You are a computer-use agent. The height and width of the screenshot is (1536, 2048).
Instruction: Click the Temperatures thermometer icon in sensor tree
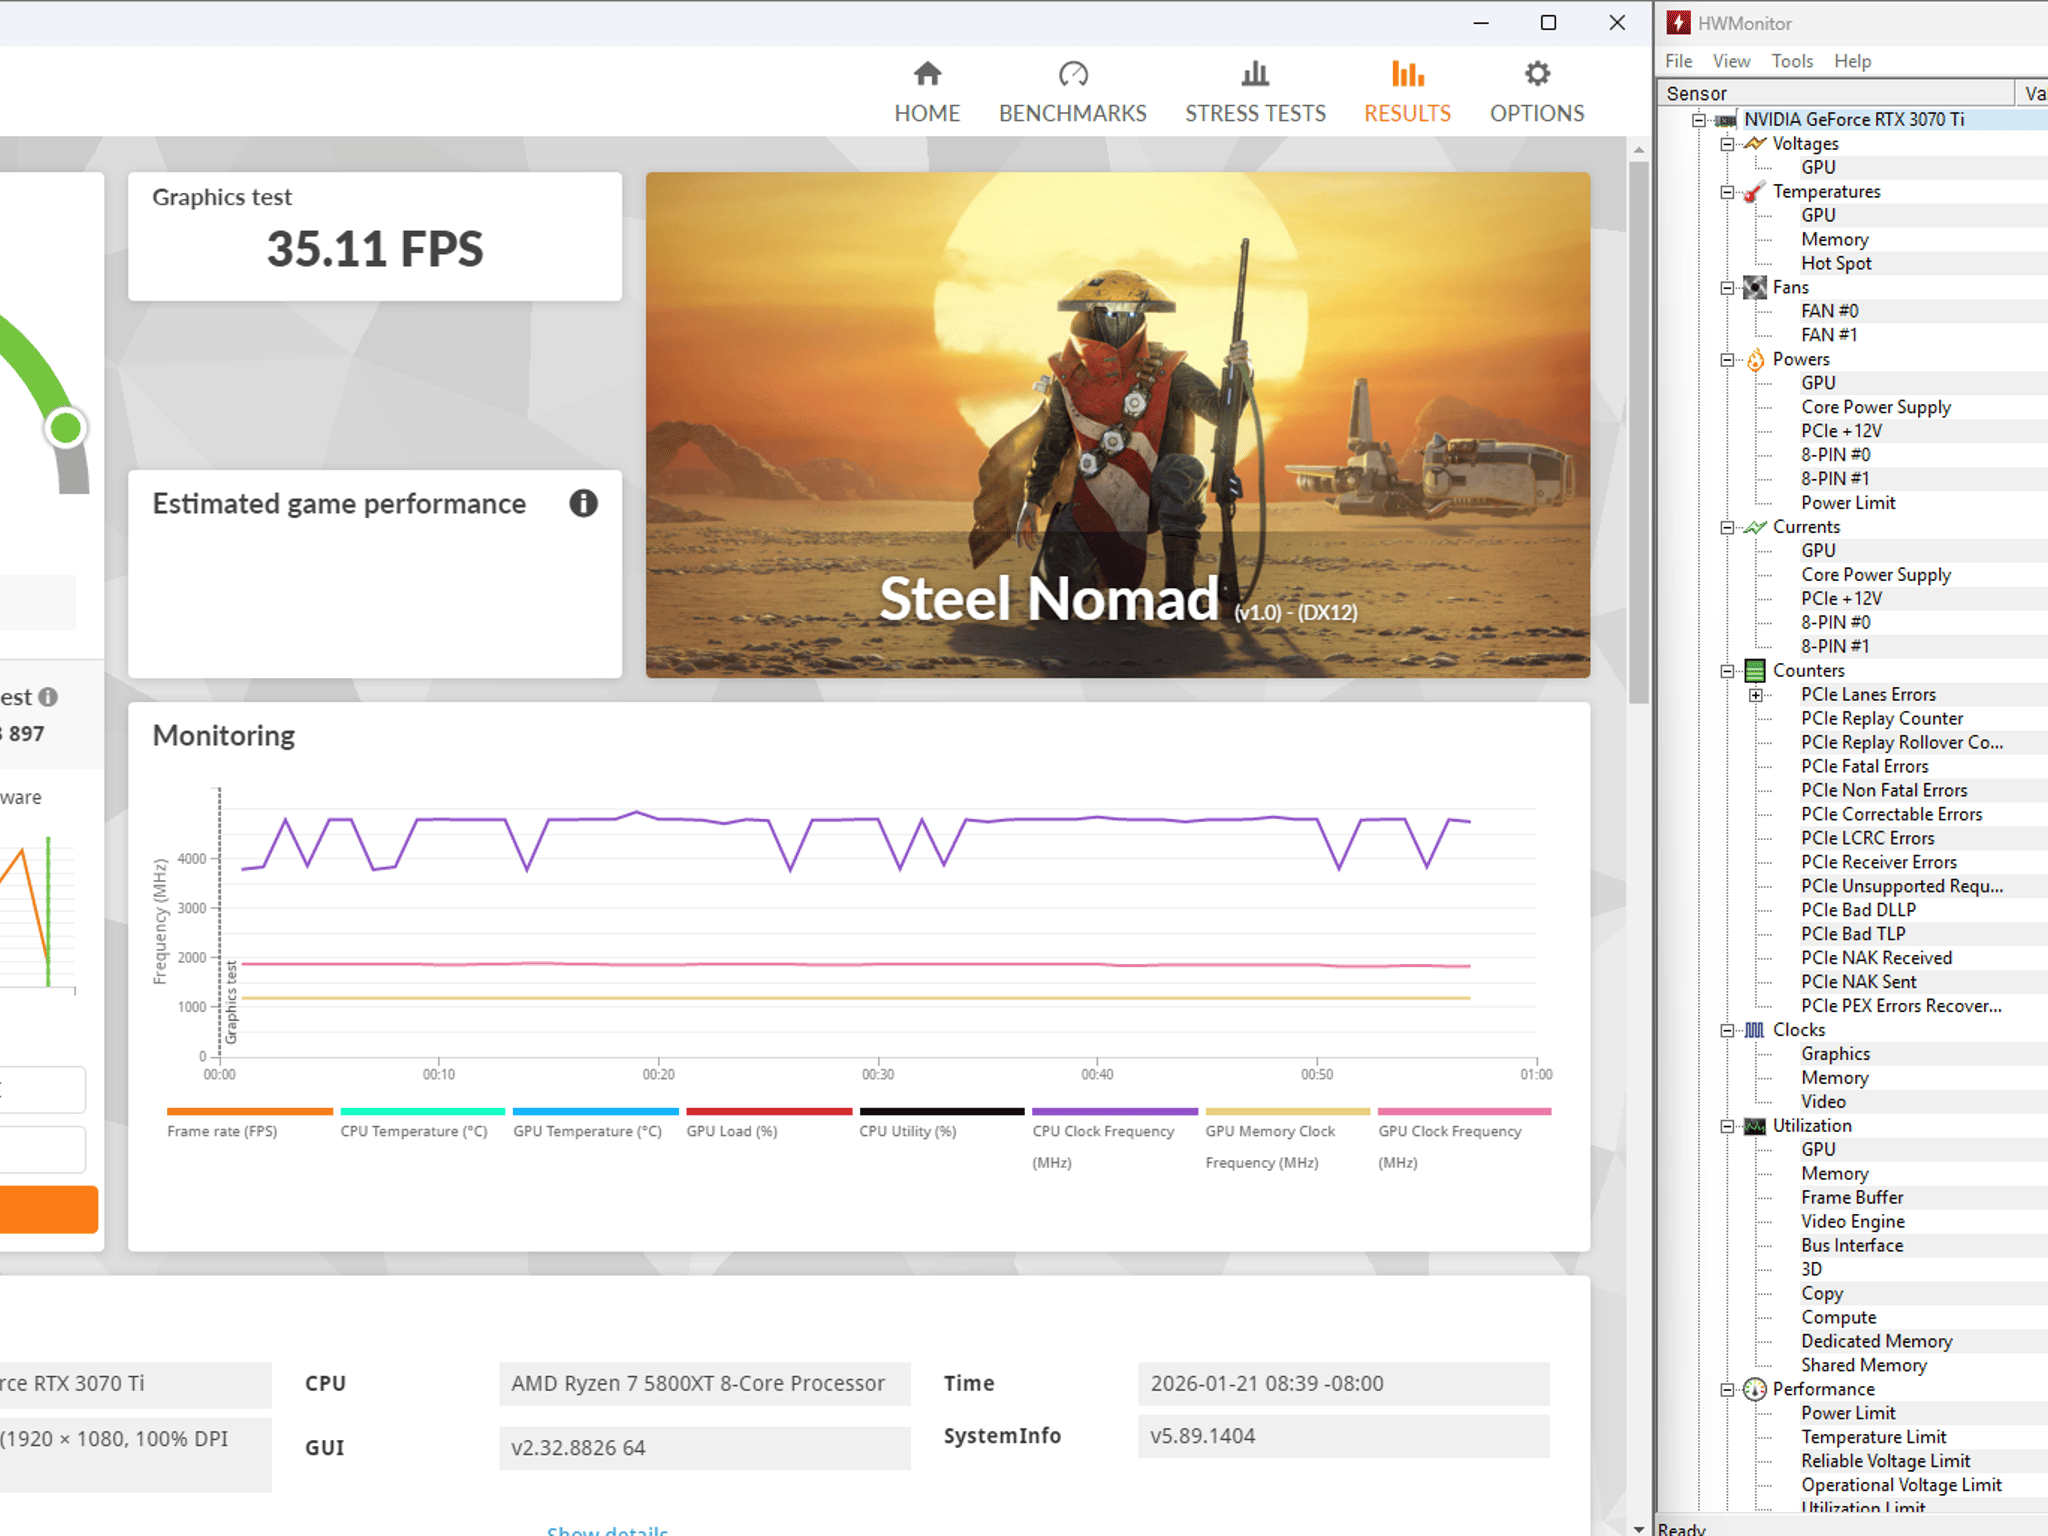pos(1754,192)
